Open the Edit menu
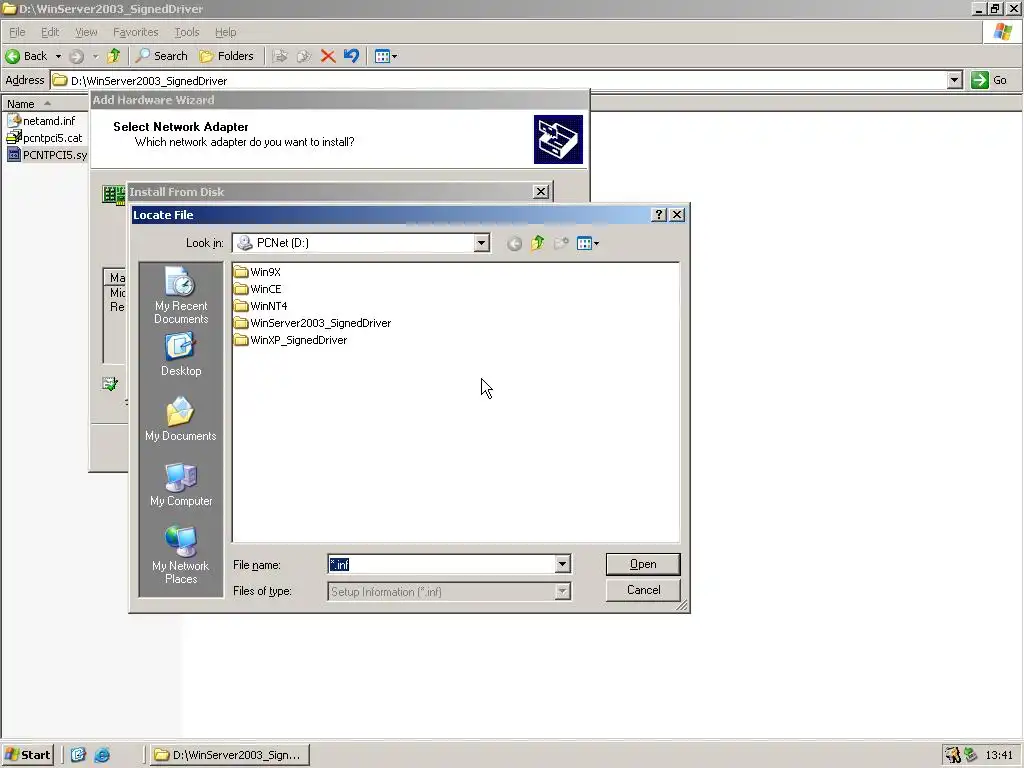1024x768 pixels. point(50,32)
